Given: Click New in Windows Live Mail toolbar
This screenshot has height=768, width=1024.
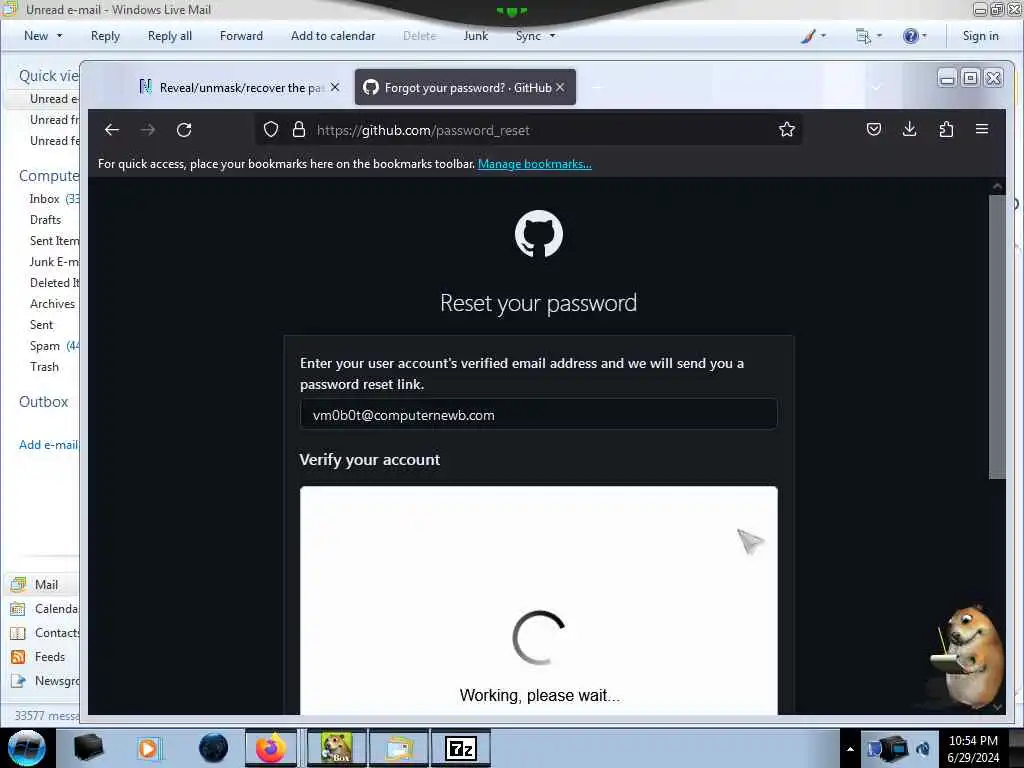Looking at the screenshot, I should pos(36,36).
